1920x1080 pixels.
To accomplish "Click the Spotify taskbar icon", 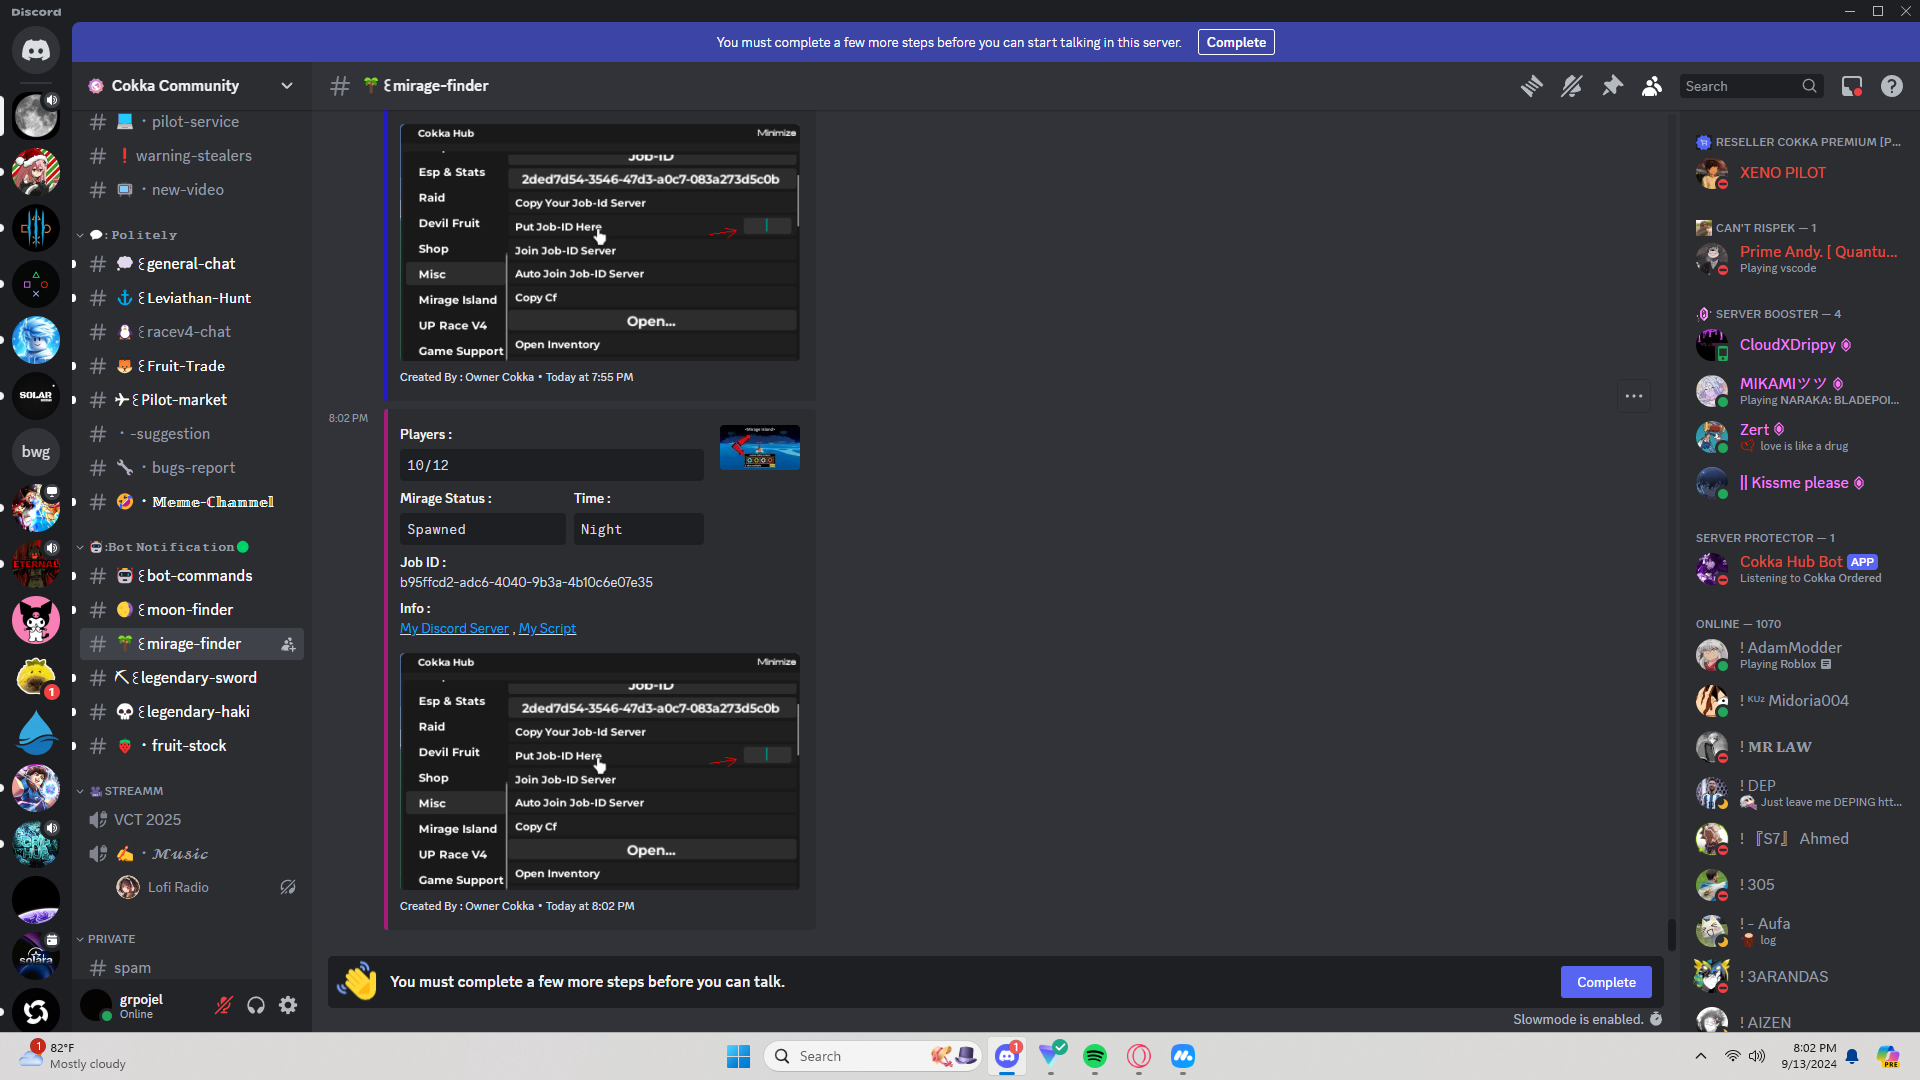I will pos(1095,1056).
